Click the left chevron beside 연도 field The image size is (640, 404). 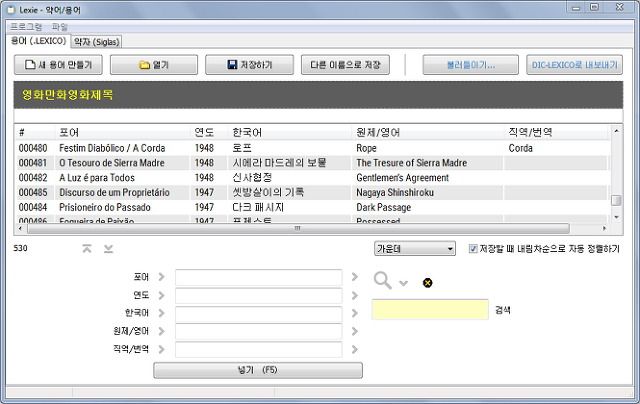tap(161, 295)
